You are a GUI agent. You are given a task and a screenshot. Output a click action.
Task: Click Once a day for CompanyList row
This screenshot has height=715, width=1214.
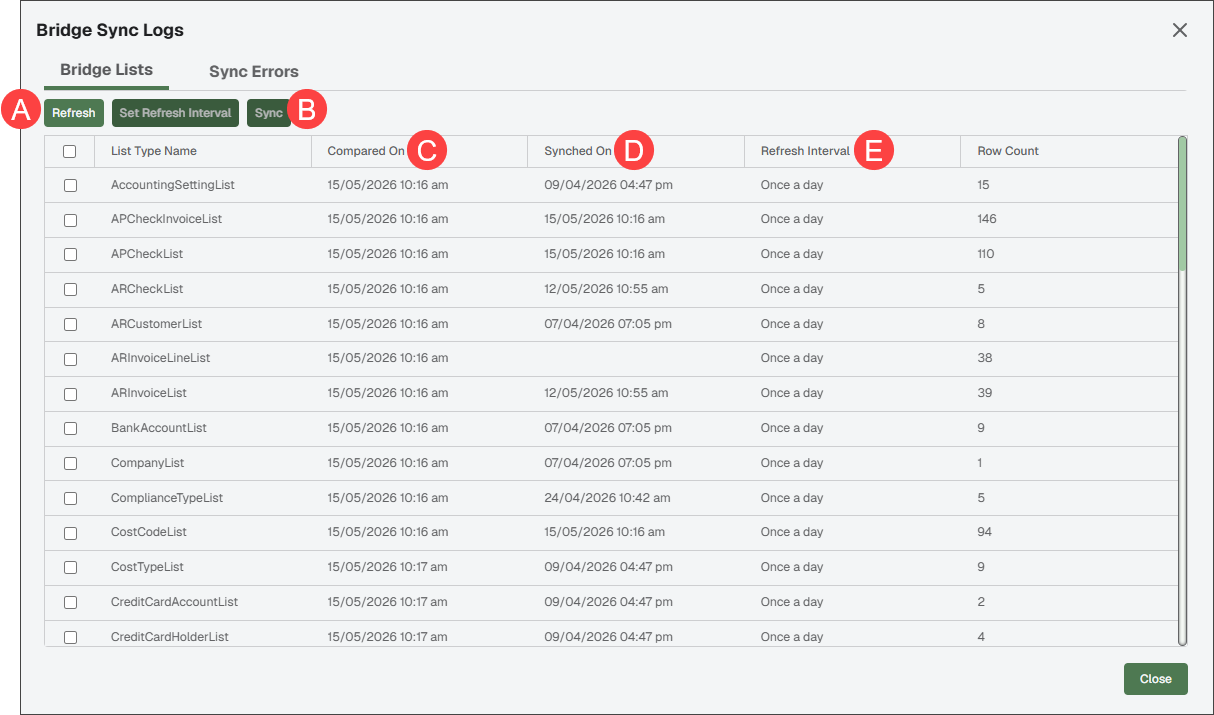pyautogui.click(x=792, y=463)
